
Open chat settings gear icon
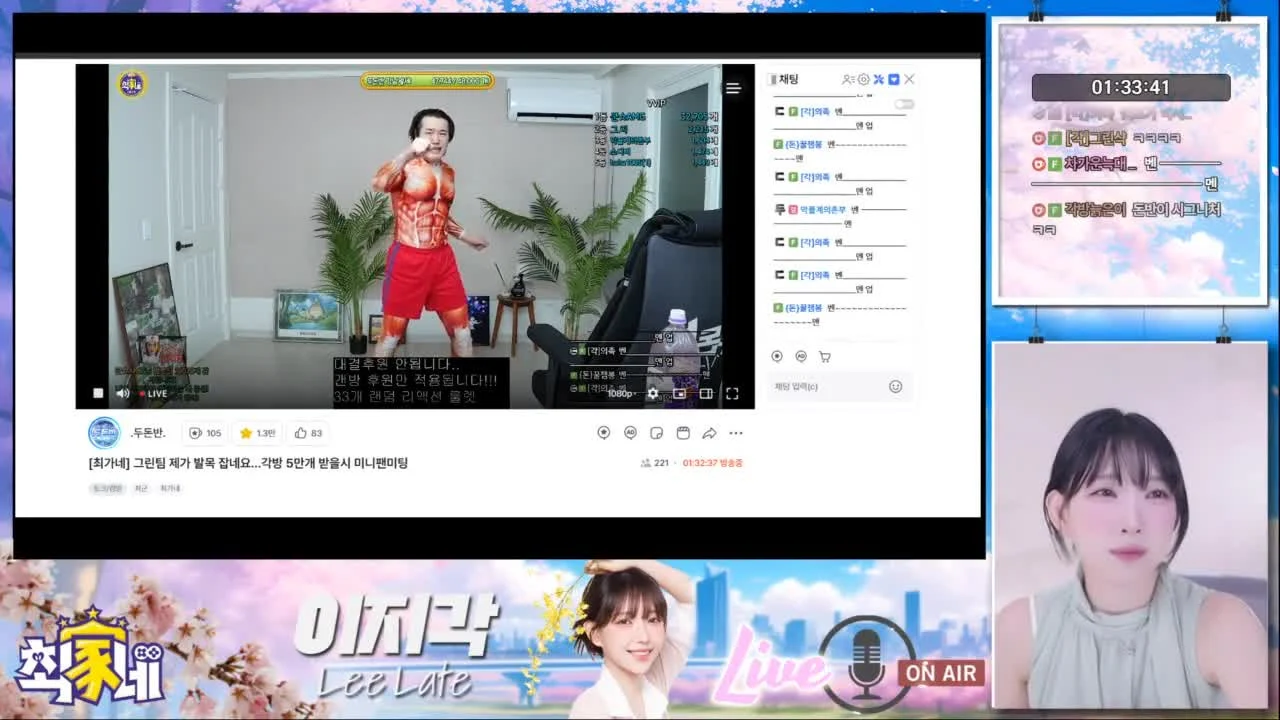click(864, 79)
